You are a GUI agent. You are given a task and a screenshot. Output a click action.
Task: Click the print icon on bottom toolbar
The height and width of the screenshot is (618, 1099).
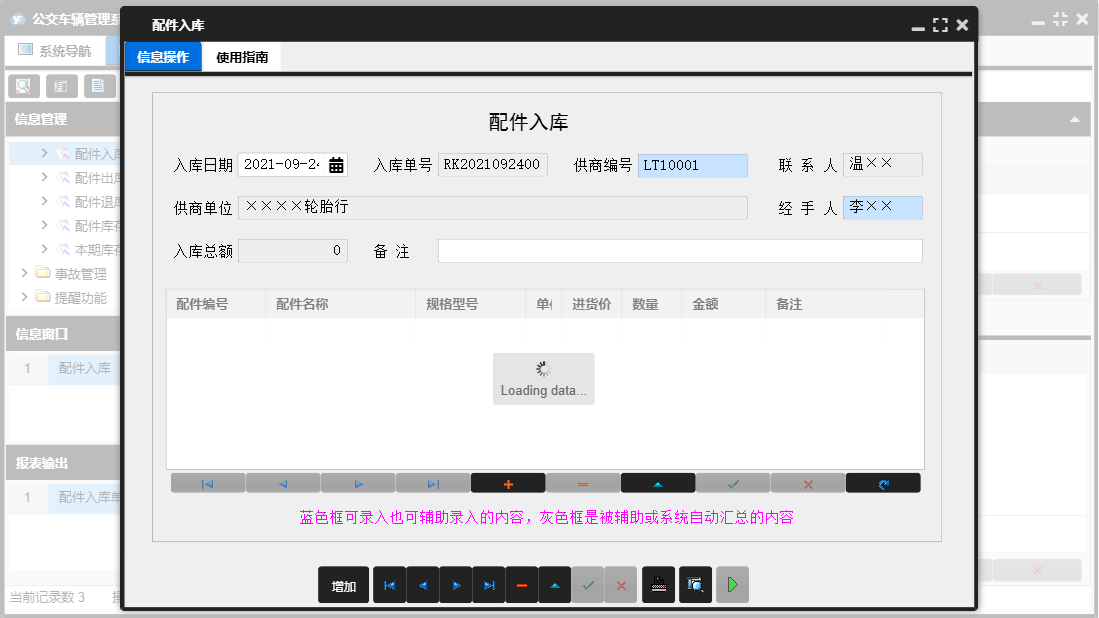[x=659, y=585]
